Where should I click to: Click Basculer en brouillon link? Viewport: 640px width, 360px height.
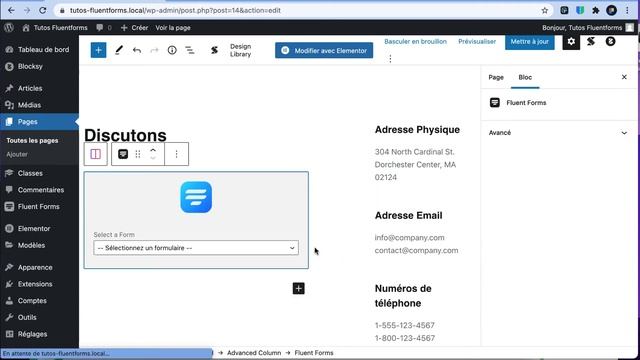[416, 42]
